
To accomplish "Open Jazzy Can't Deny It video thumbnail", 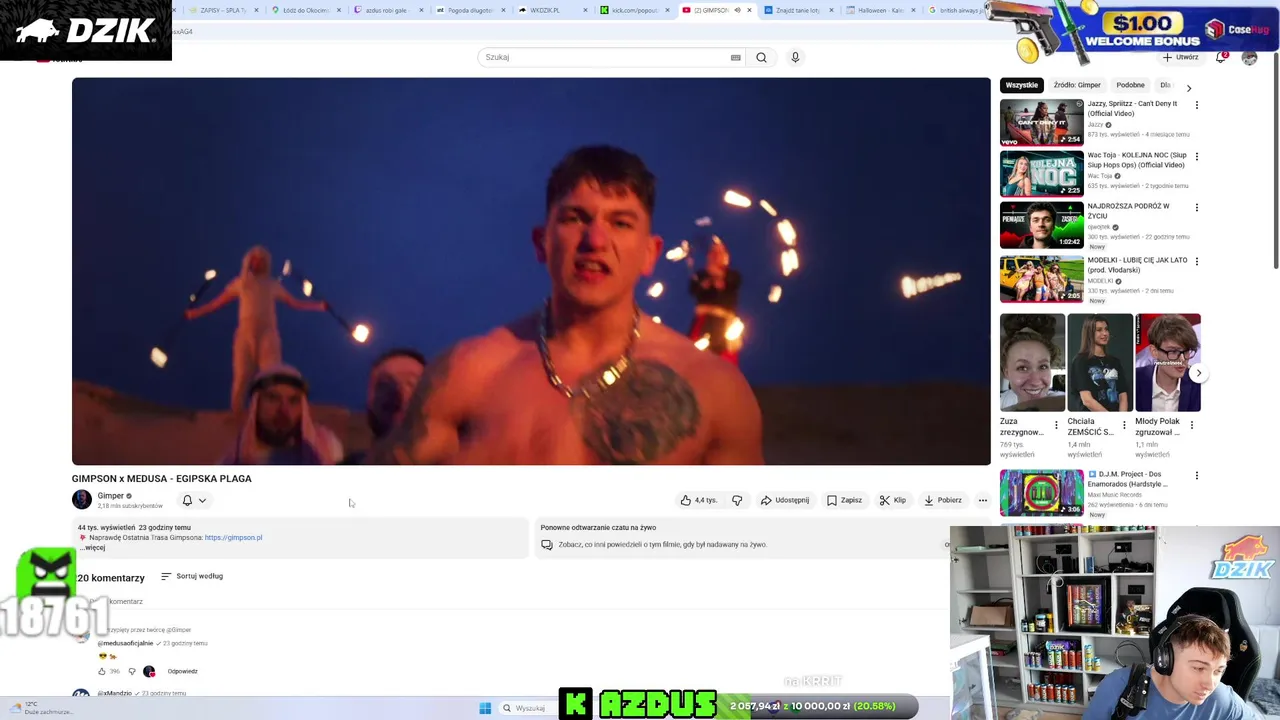I will click(x=1042, y=122).
